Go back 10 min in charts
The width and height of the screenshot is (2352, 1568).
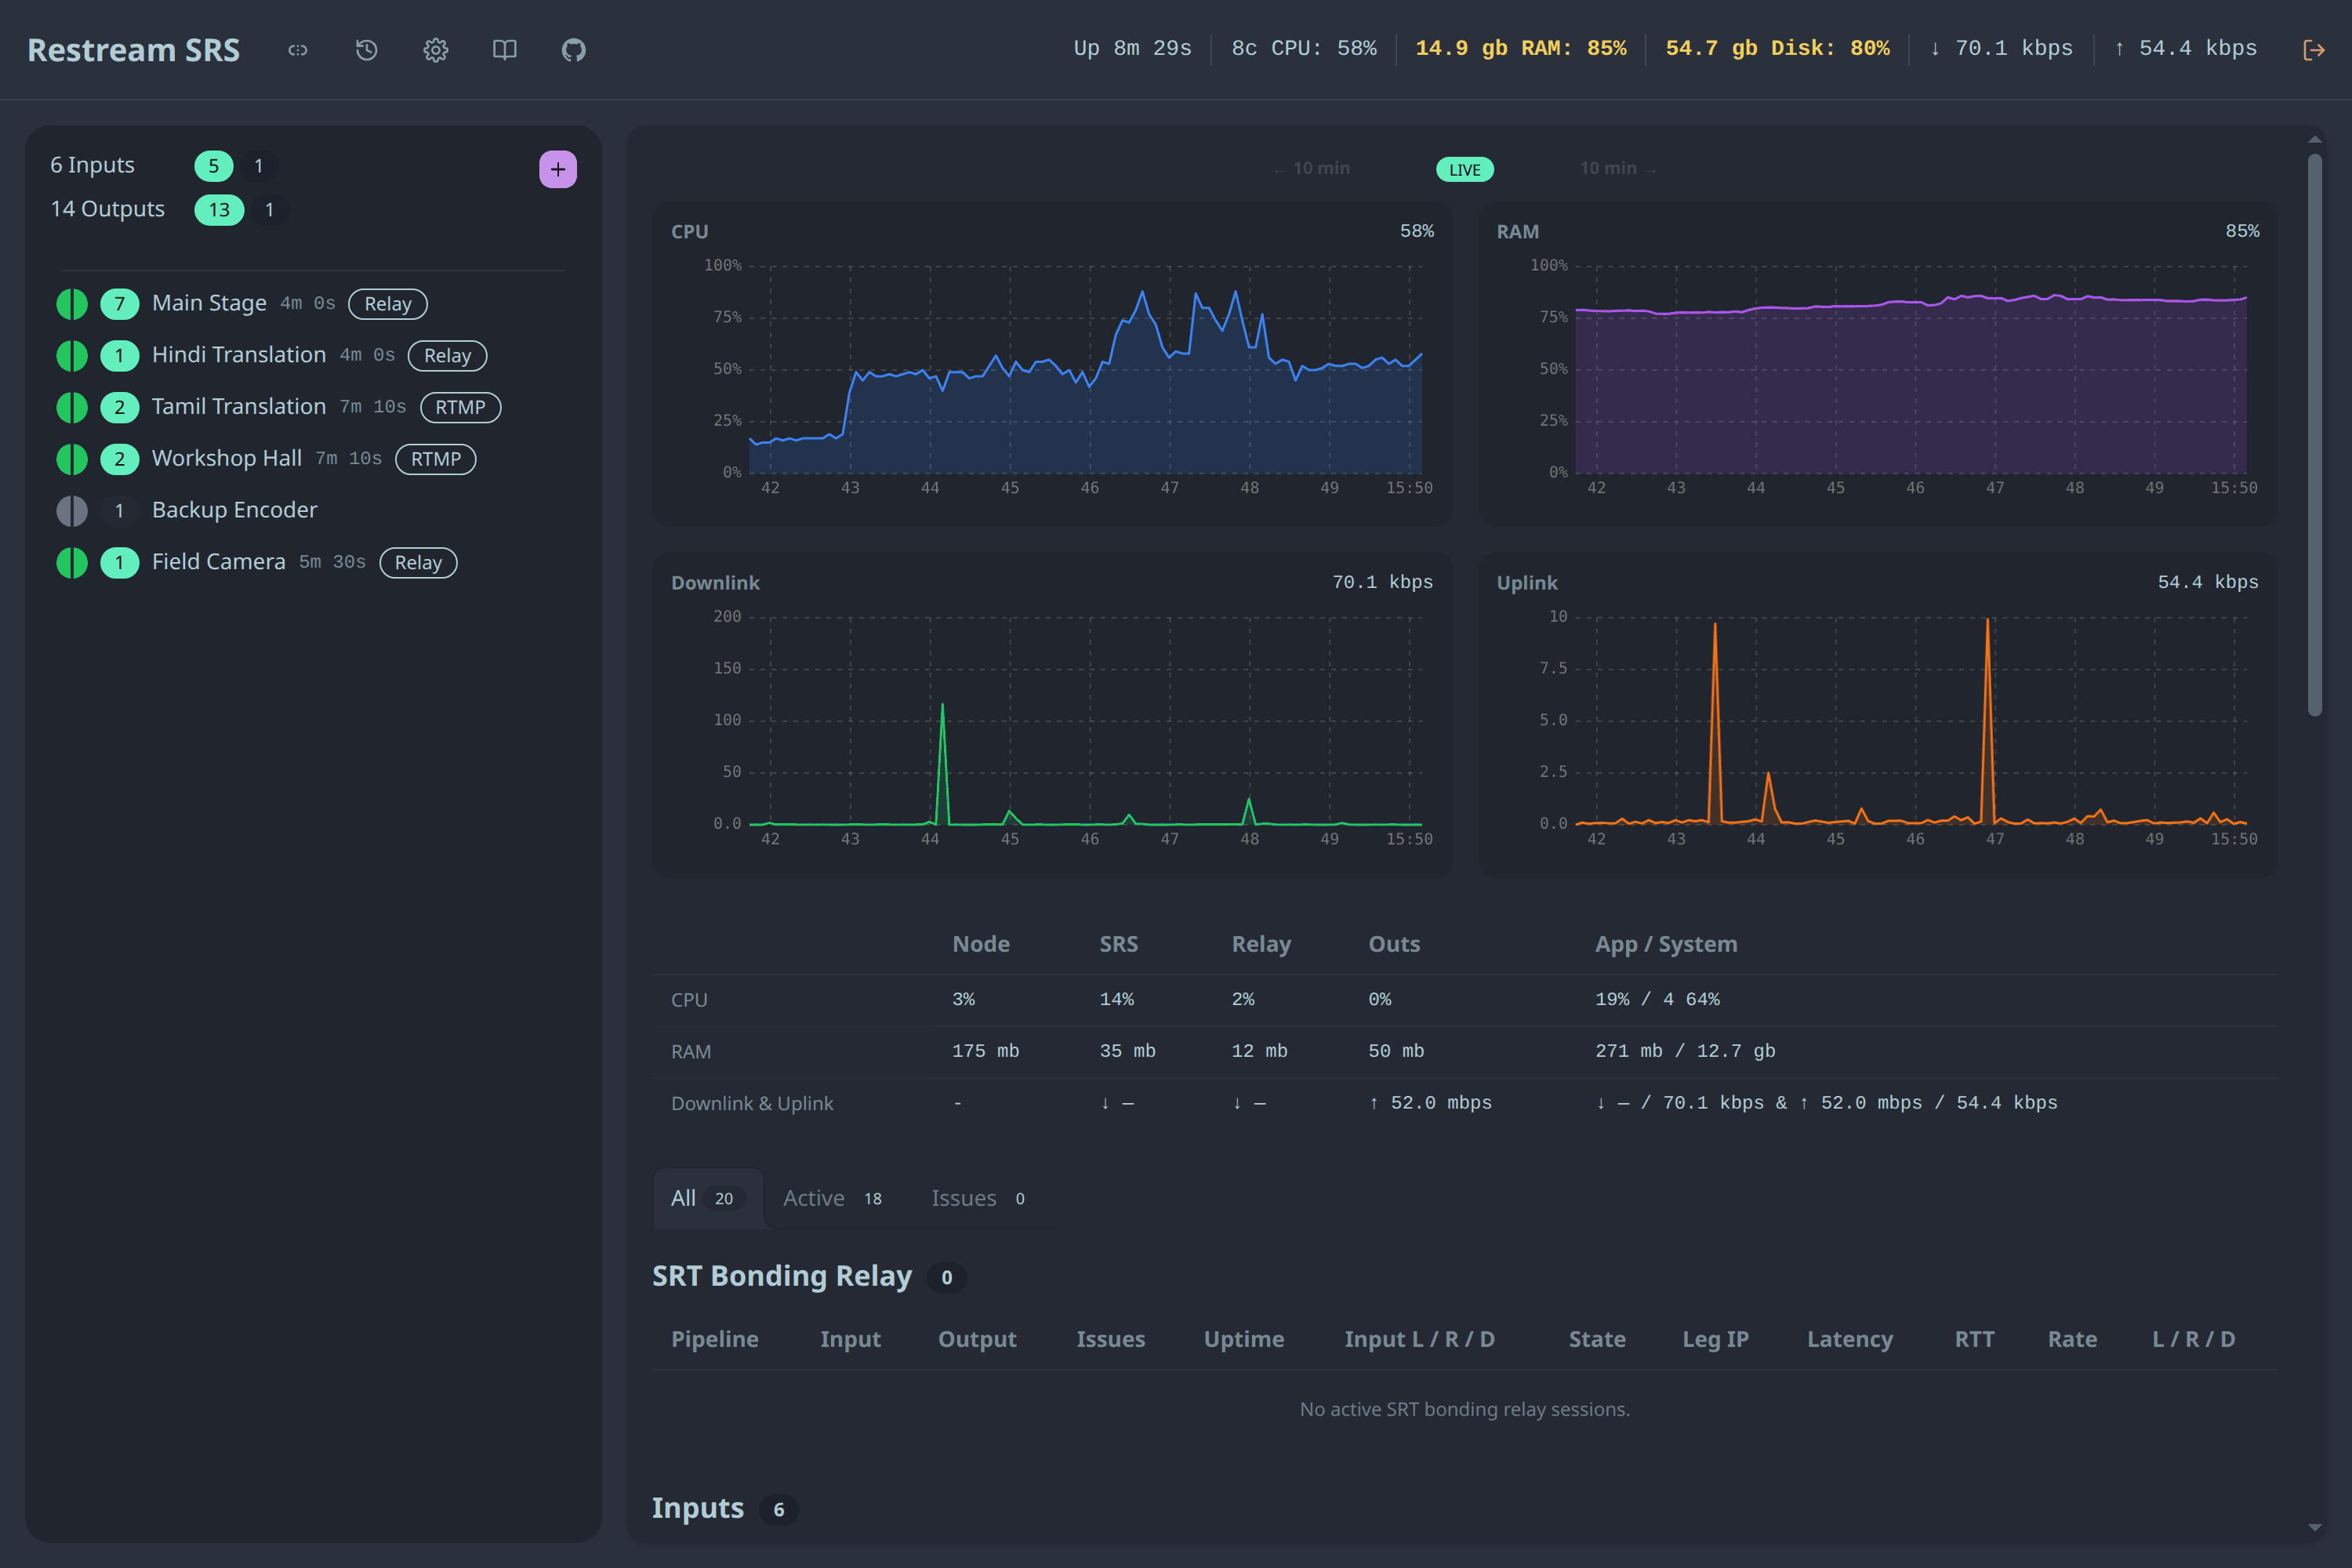1312,169
